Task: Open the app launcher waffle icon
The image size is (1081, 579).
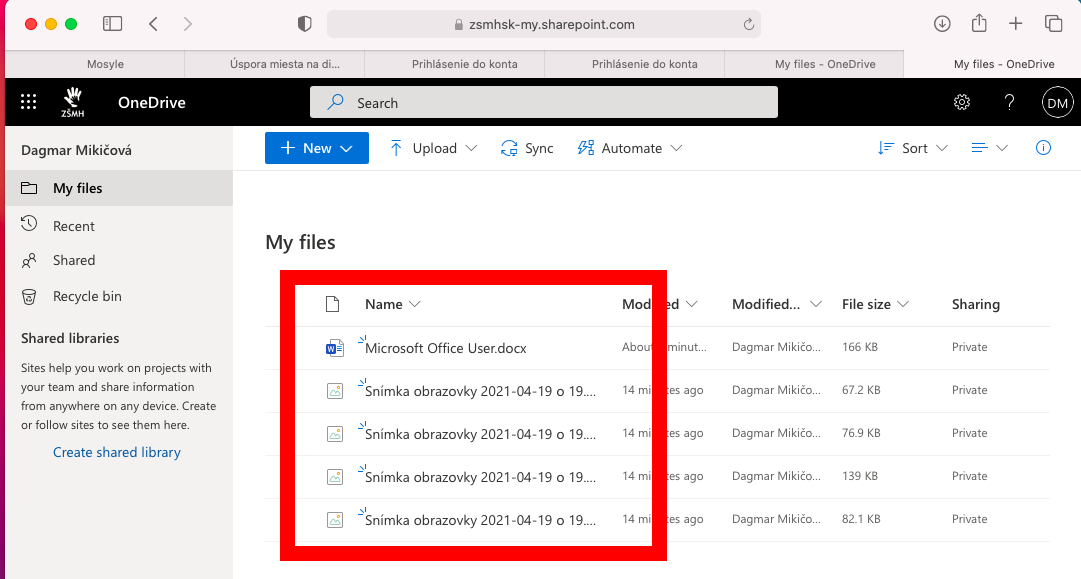Action: [x=29, y=102]
